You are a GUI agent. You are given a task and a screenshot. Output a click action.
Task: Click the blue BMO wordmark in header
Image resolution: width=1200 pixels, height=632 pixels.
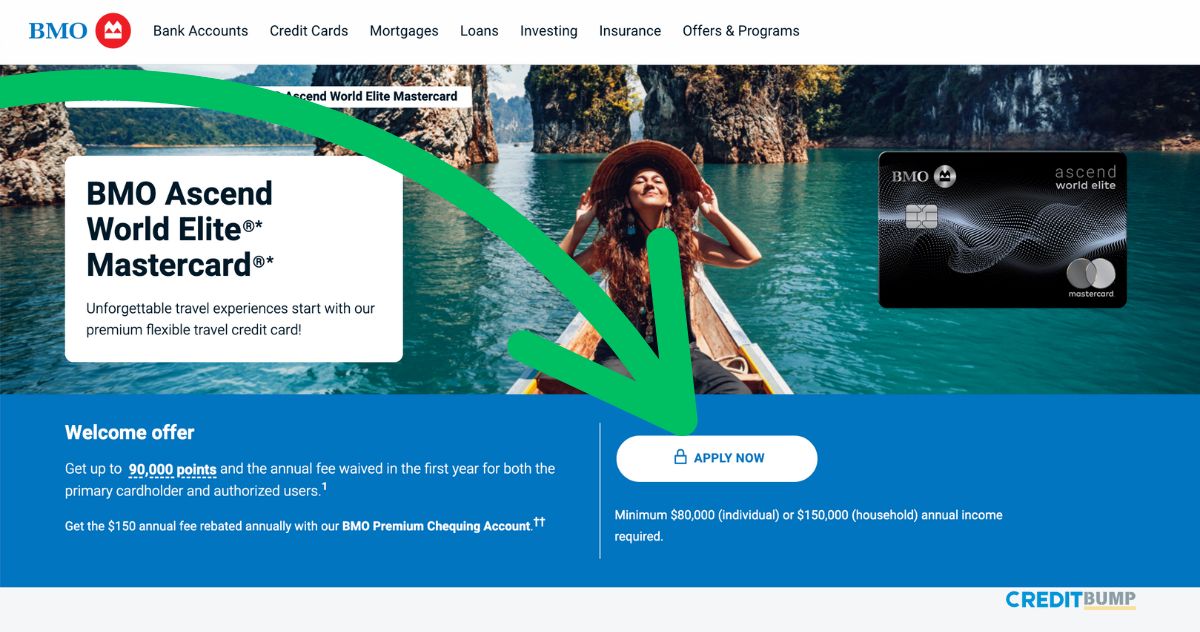tap(58, 31)
